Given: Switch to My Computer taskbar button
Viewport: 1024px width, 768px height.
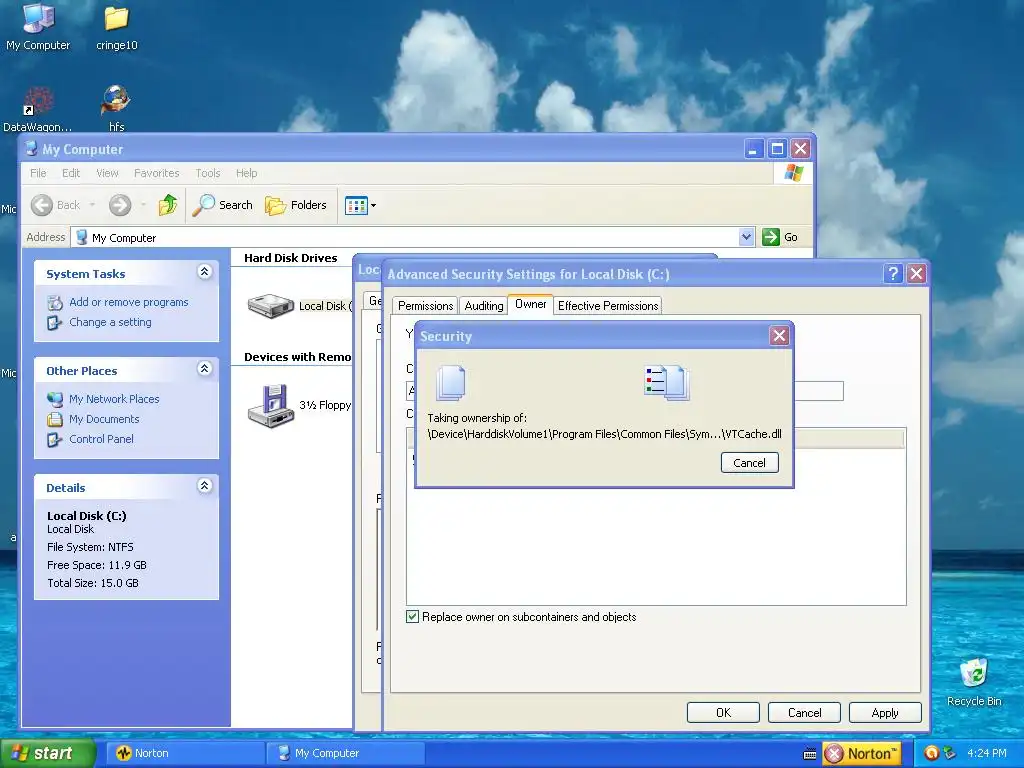Looking at the screenshot, I should coord(345,754).
